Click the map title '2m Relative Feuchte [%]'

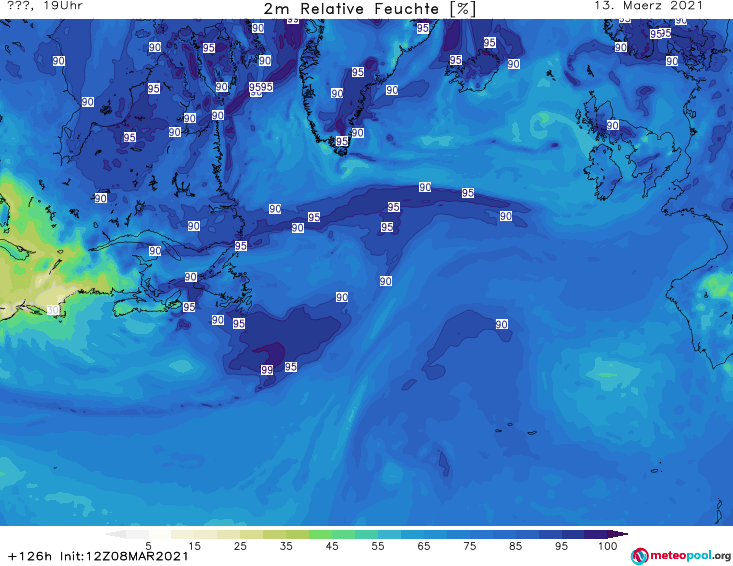point(369,9)
